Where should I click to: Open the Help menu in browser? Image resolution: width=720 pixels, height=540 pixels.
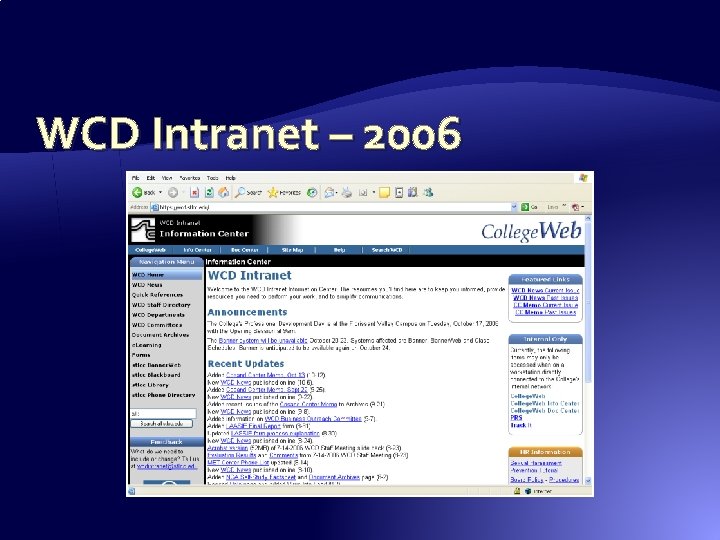(231, 178)
